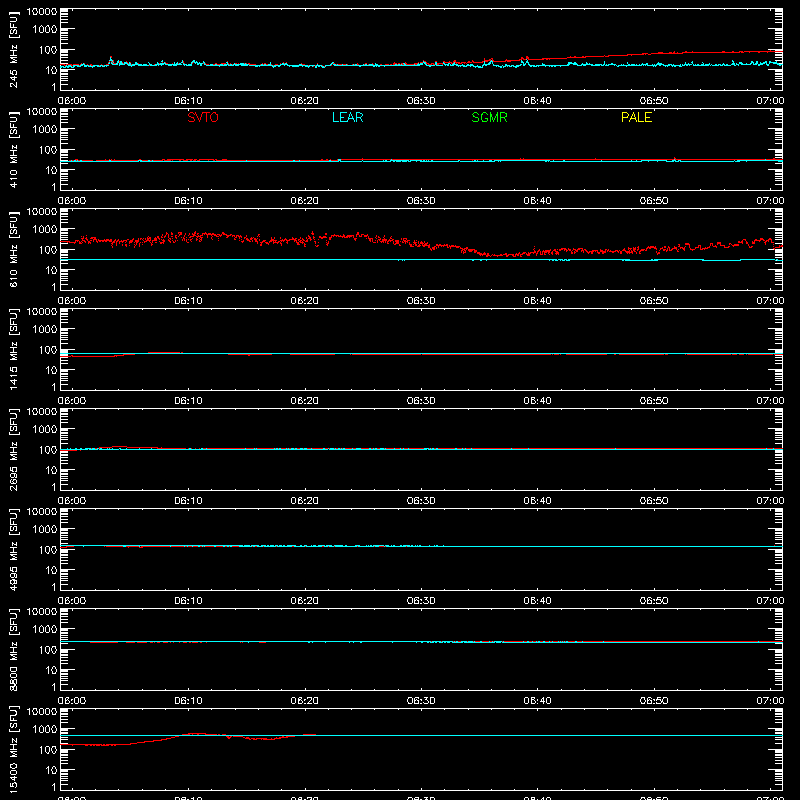Click the 100 y-axis label of 1415 MHz plot

click(47, 350)
